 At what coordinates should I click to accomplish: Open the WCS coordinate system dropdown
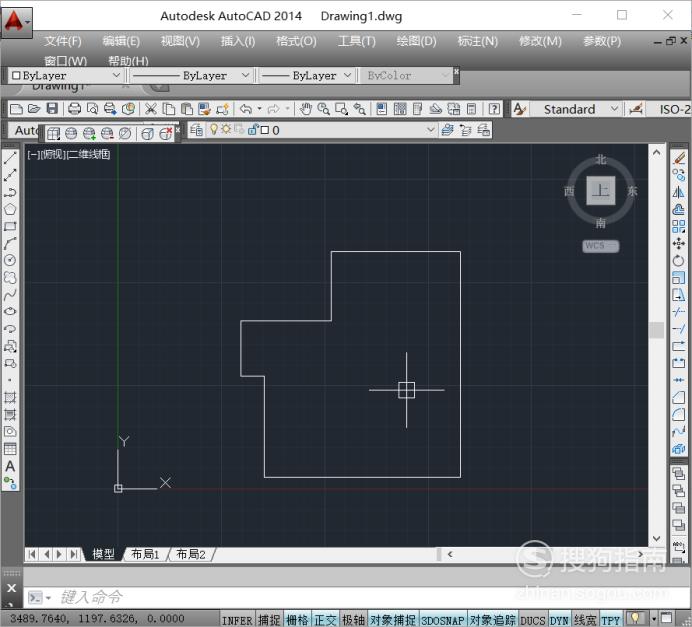click(x=600, y=246)
